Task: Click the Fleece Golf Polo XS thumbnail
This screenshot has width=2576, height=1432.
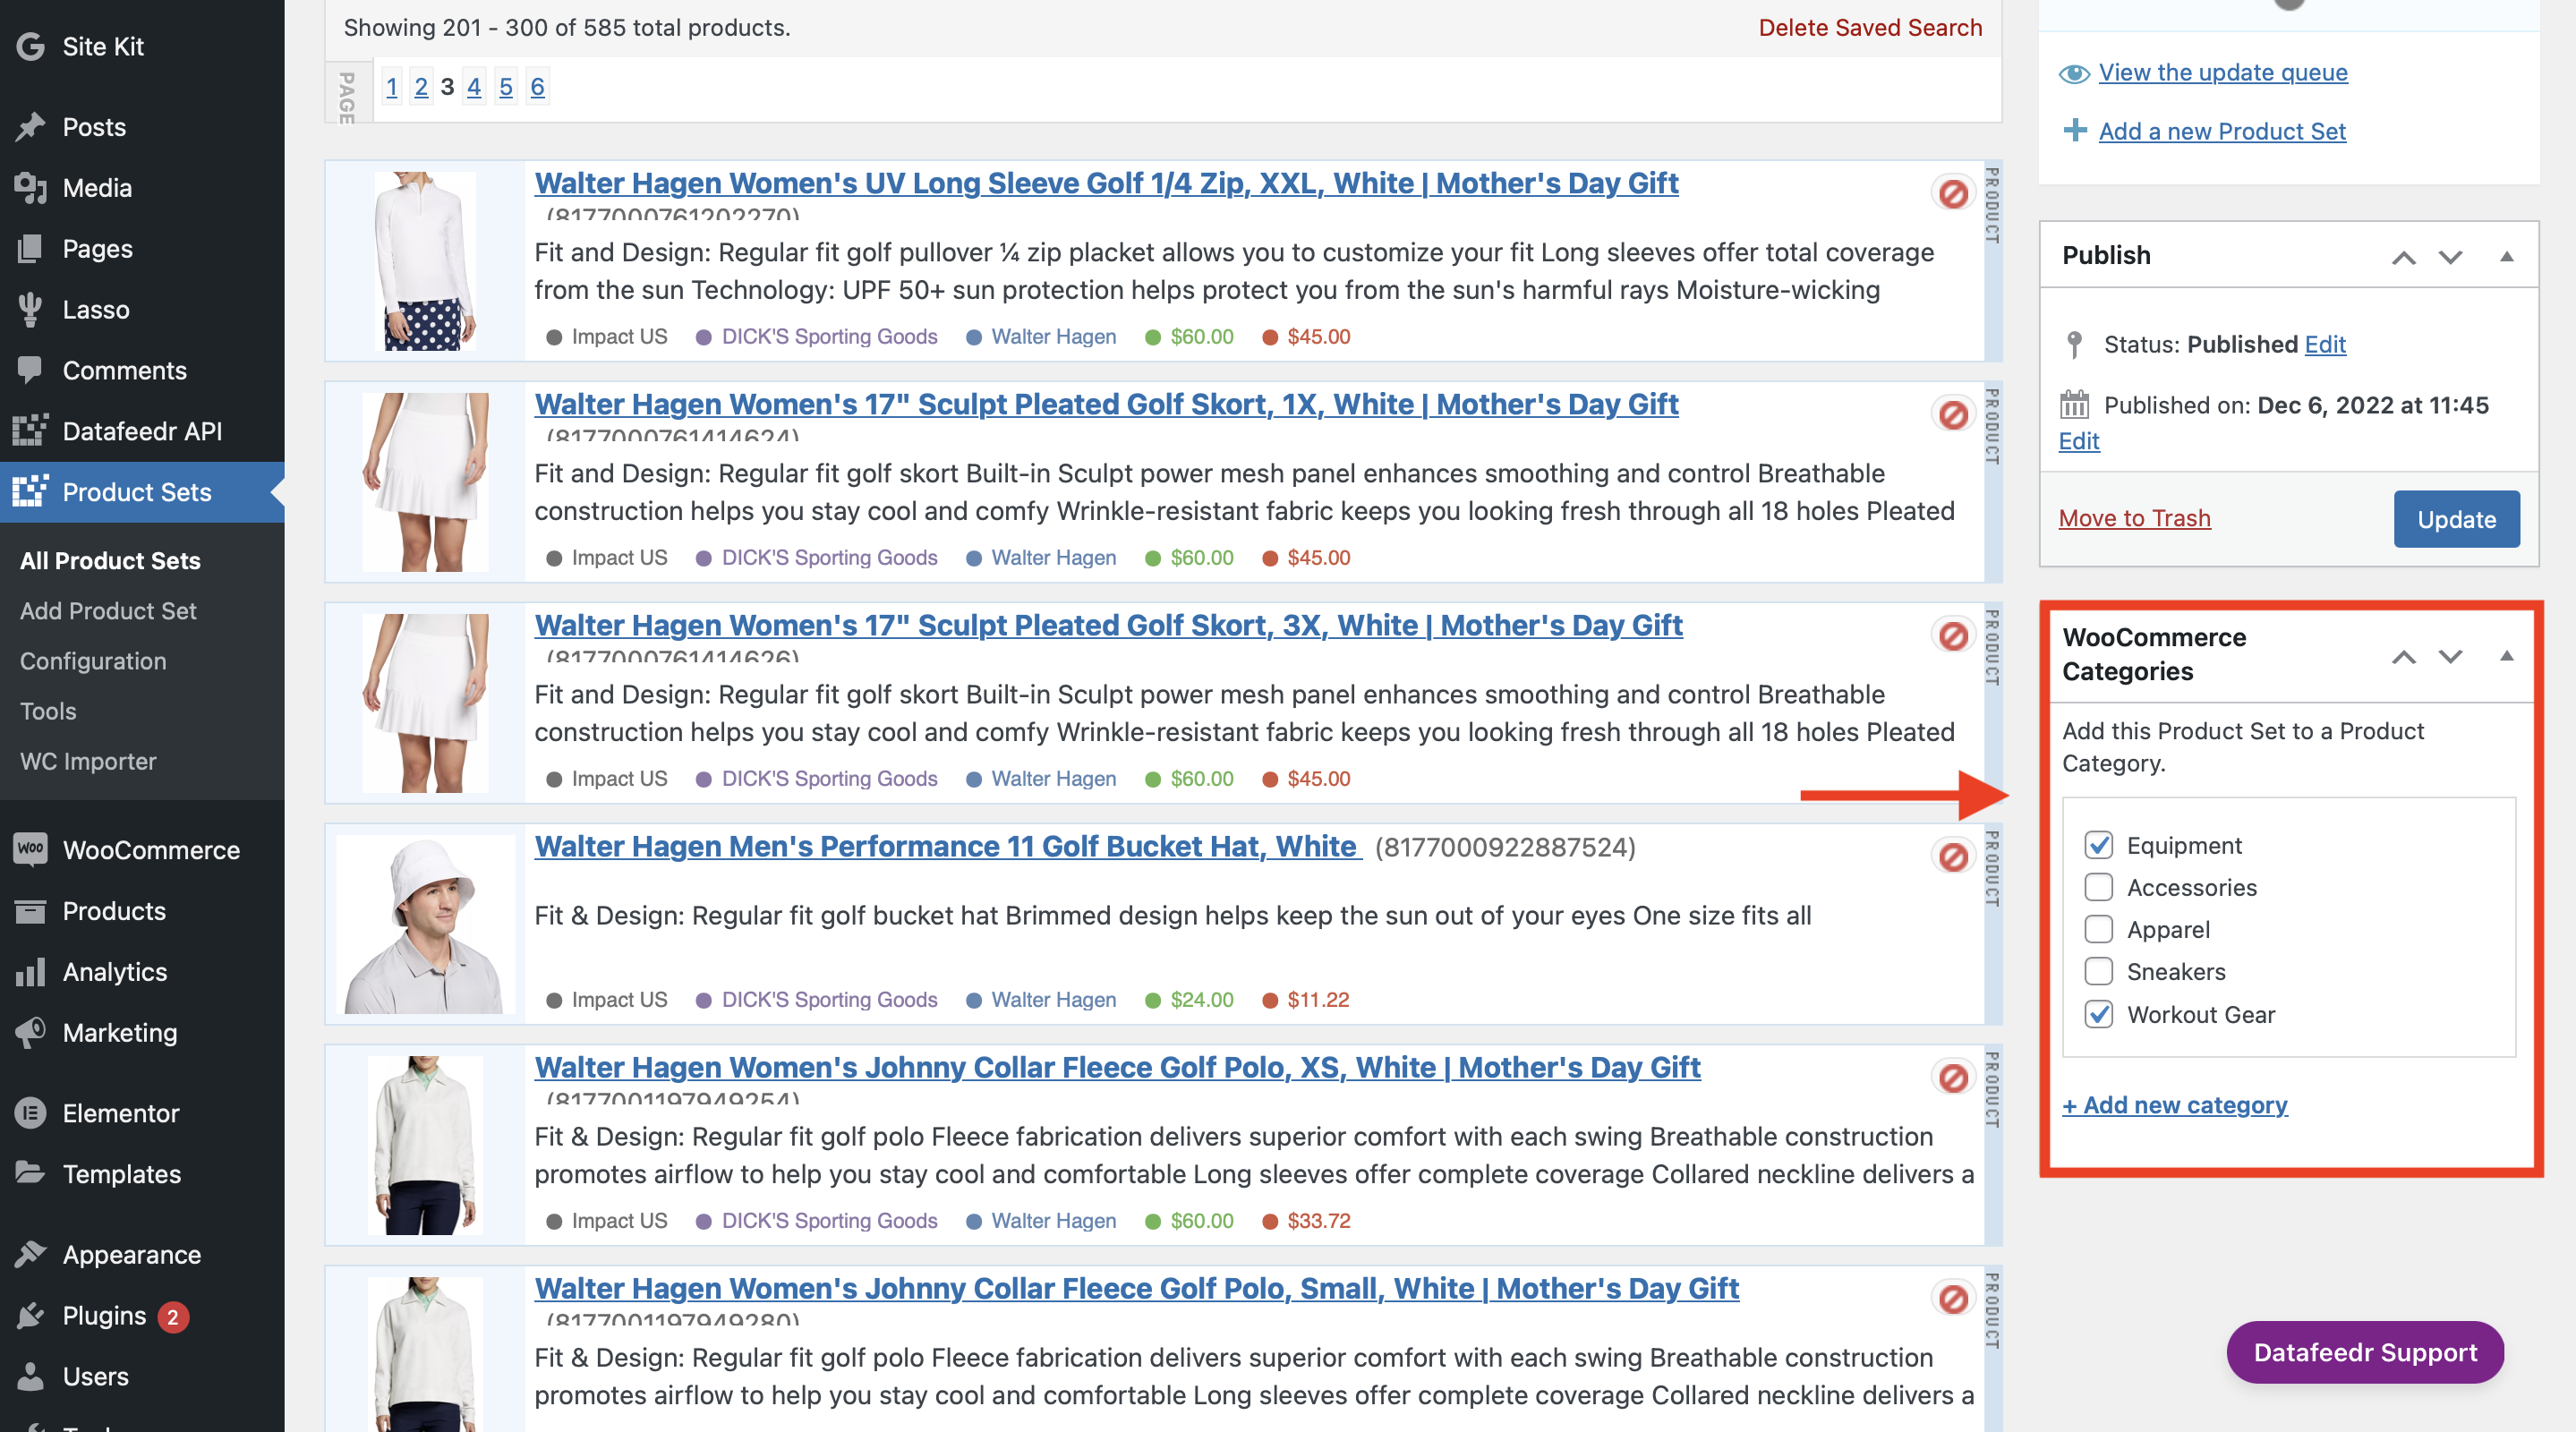Action: [425, 1145]
